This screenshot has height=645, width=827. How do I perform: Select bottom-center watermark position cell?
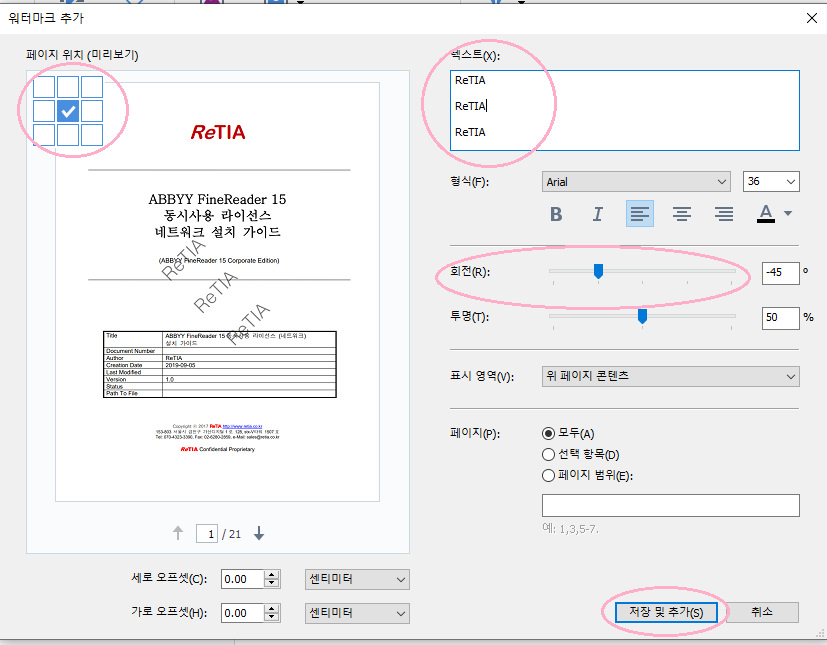click(68, 135)
